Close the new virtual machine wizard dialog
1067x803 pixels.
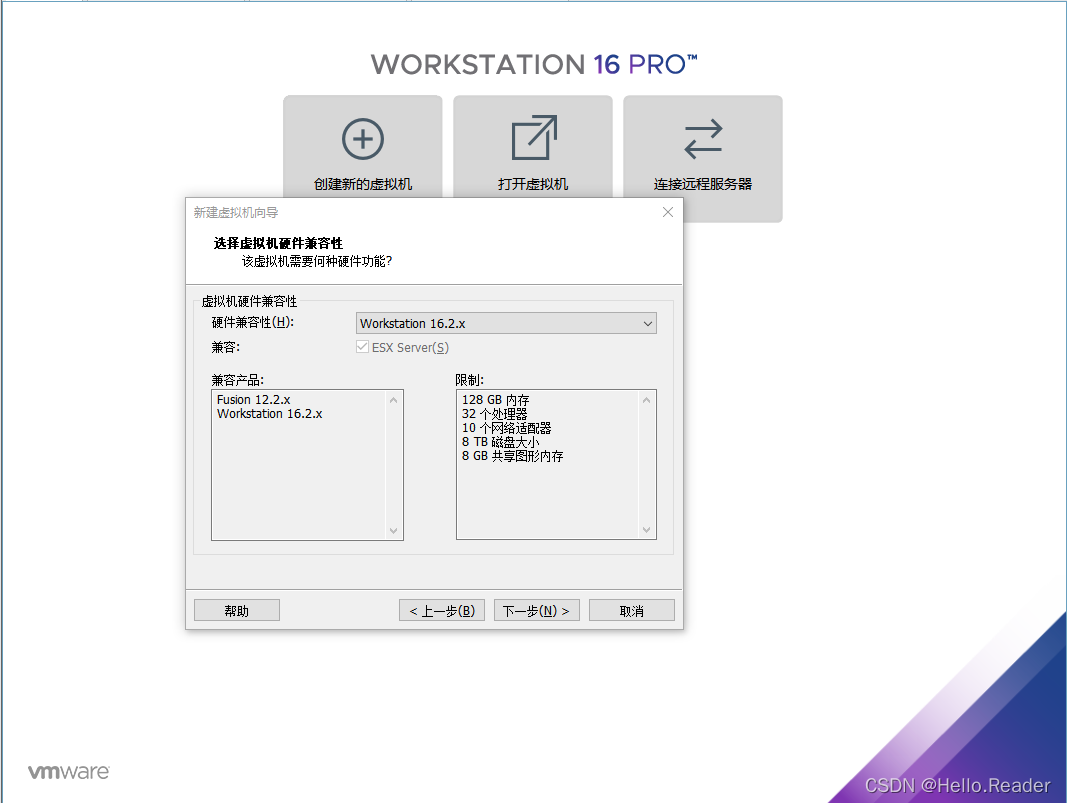(x=668, y=212)
